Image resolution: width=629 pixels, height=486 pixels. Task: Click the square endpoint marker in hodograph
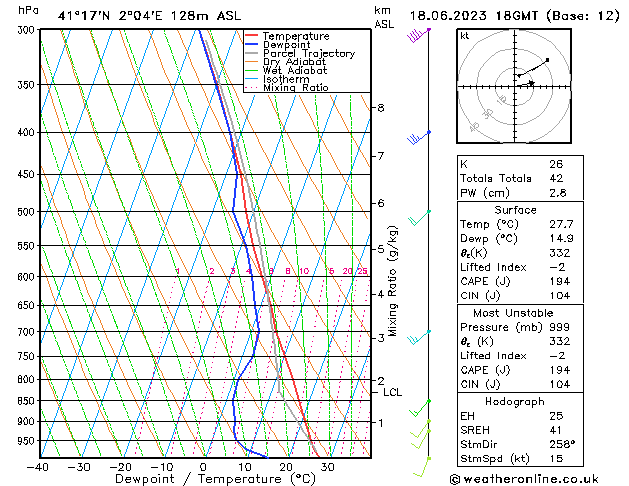coord(547,60)
